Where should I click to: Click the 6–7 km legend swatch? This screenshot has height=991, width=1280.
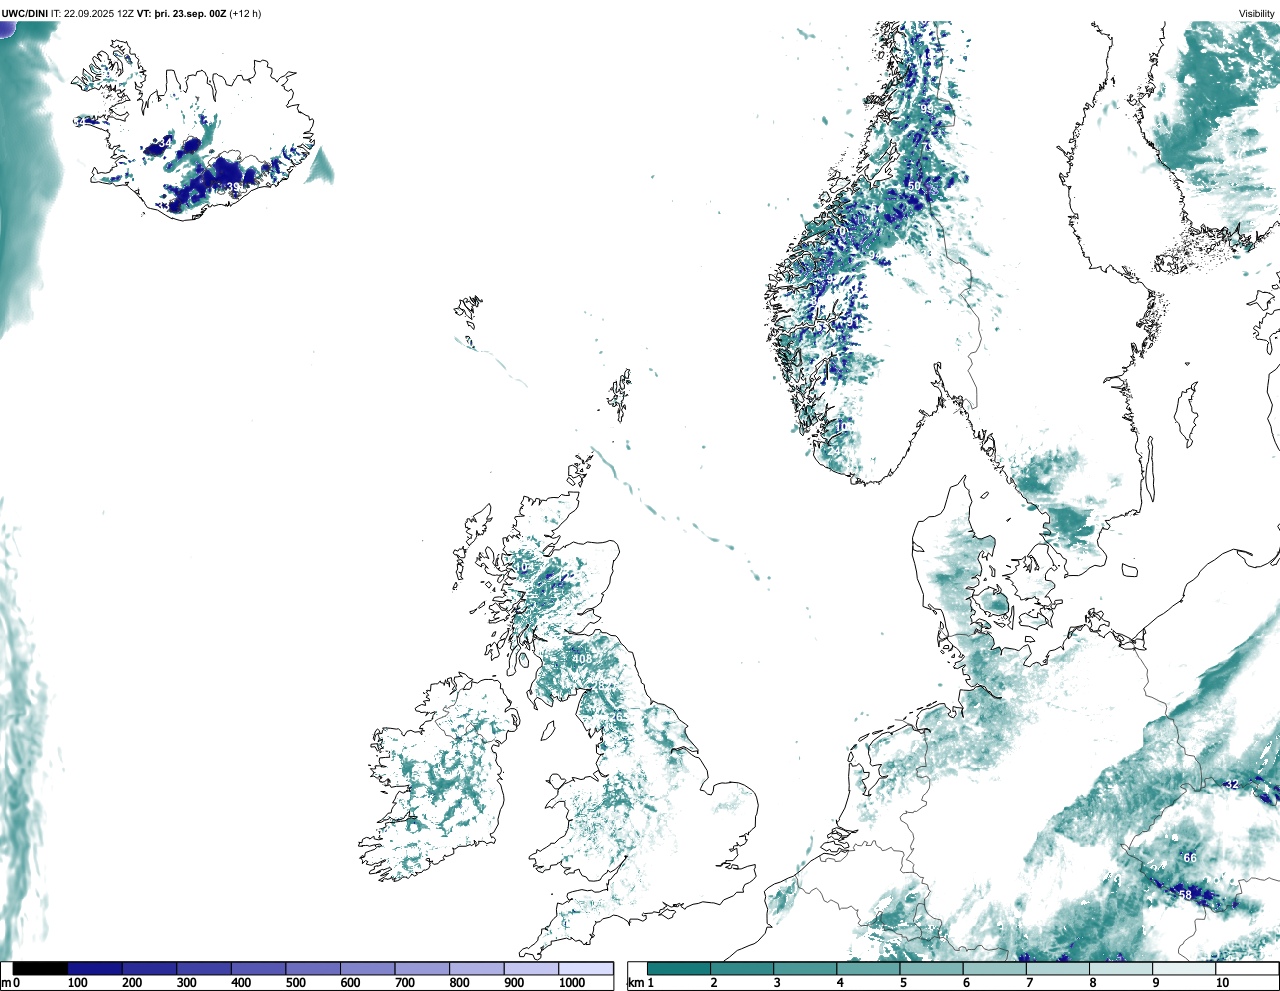[x=994, y=968]
